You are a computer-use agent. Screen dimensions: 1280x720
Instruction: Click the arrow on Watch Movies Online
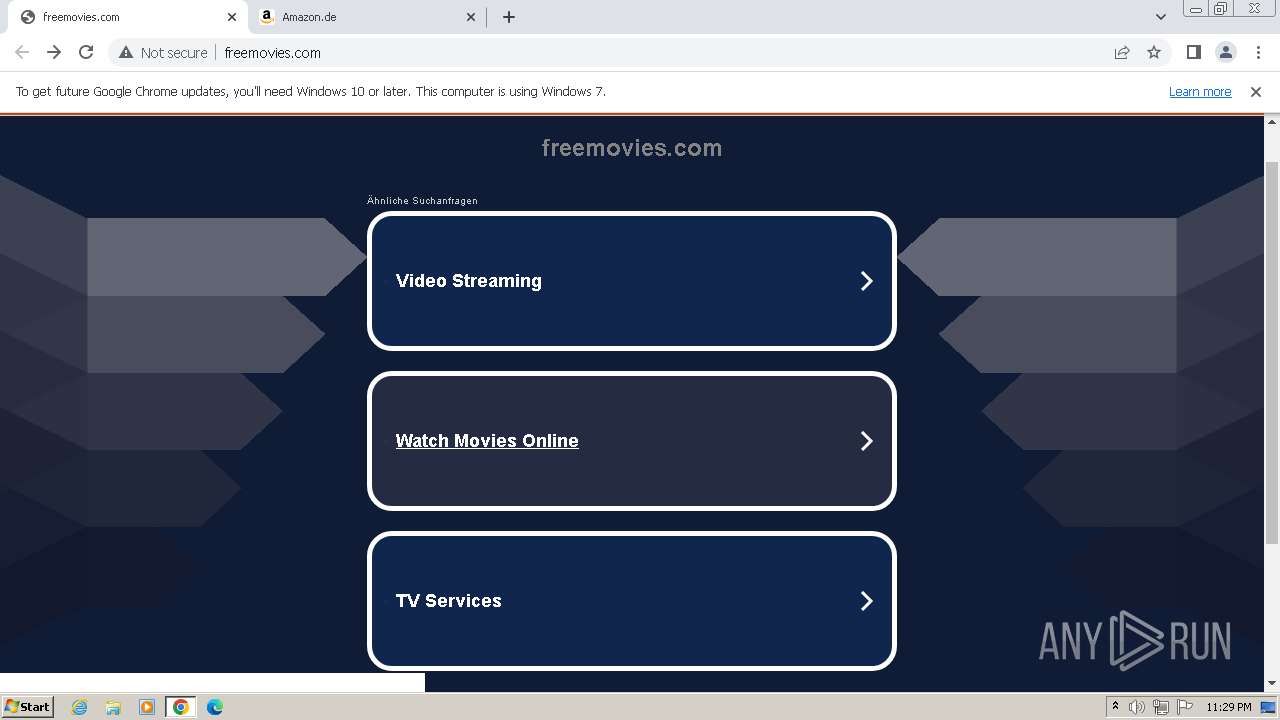tap(867, 441)
